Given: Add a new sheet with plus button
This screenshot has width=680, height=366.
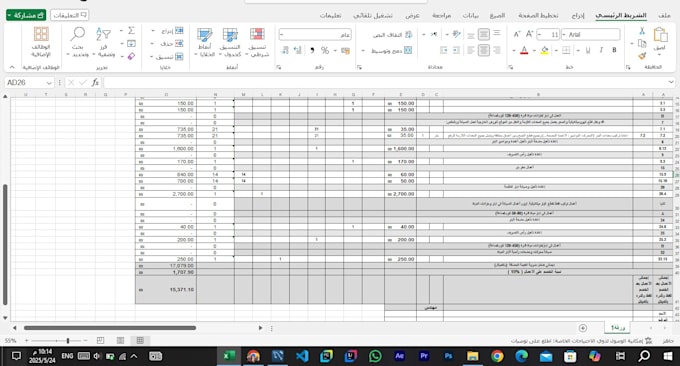Looking at the screenshot, I should (x=583, y=328).
